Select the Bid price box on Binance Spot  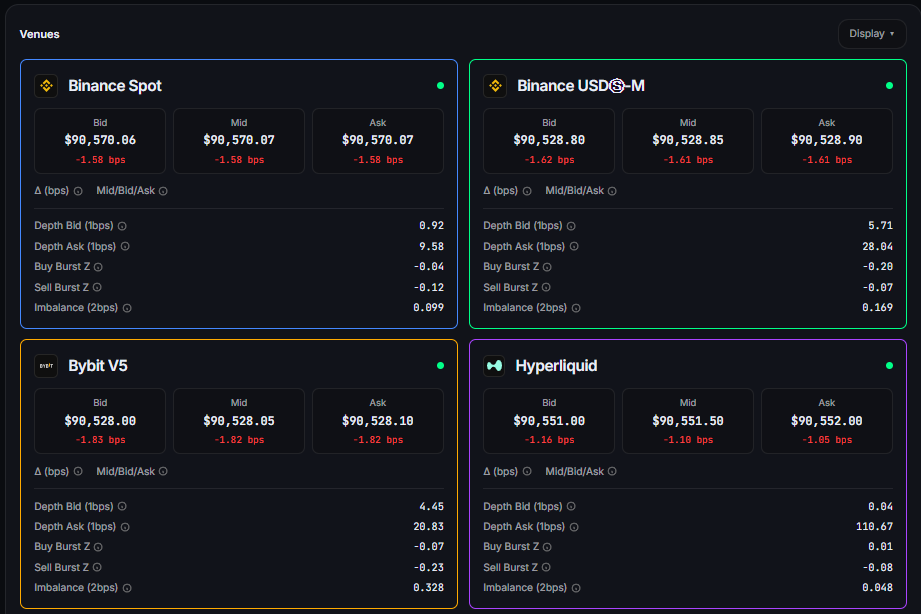[100, 140]
